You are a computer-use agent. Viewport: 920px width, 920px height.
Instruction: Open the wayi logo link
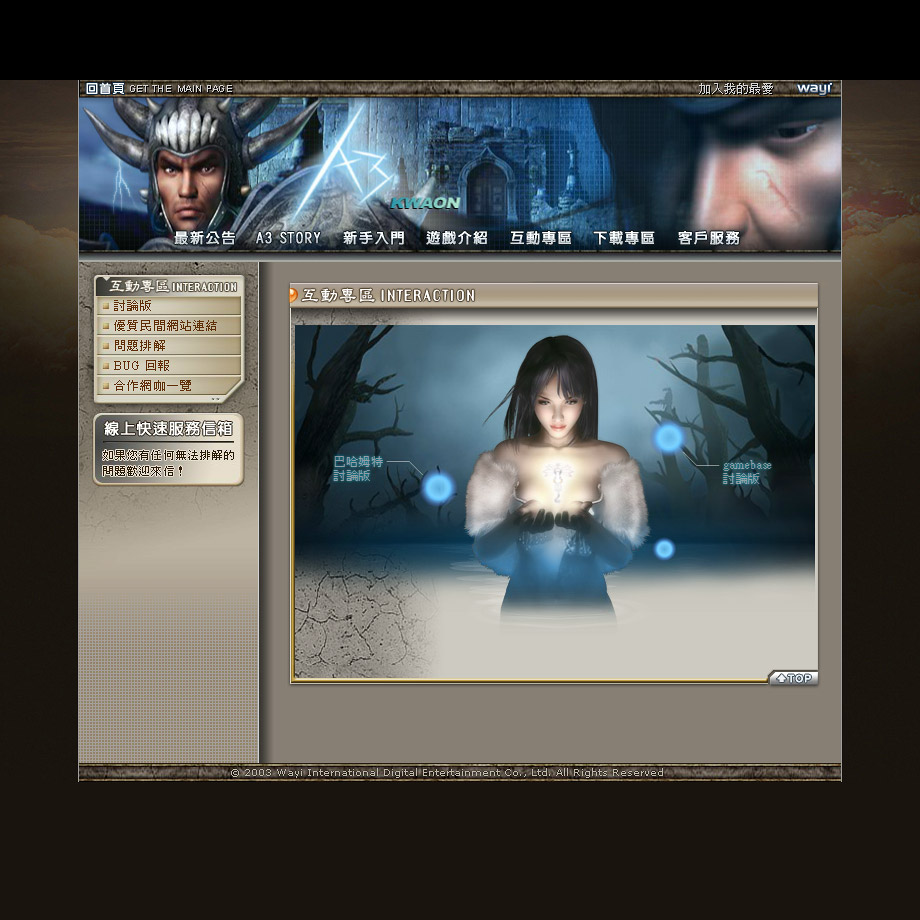pos(814,88)
